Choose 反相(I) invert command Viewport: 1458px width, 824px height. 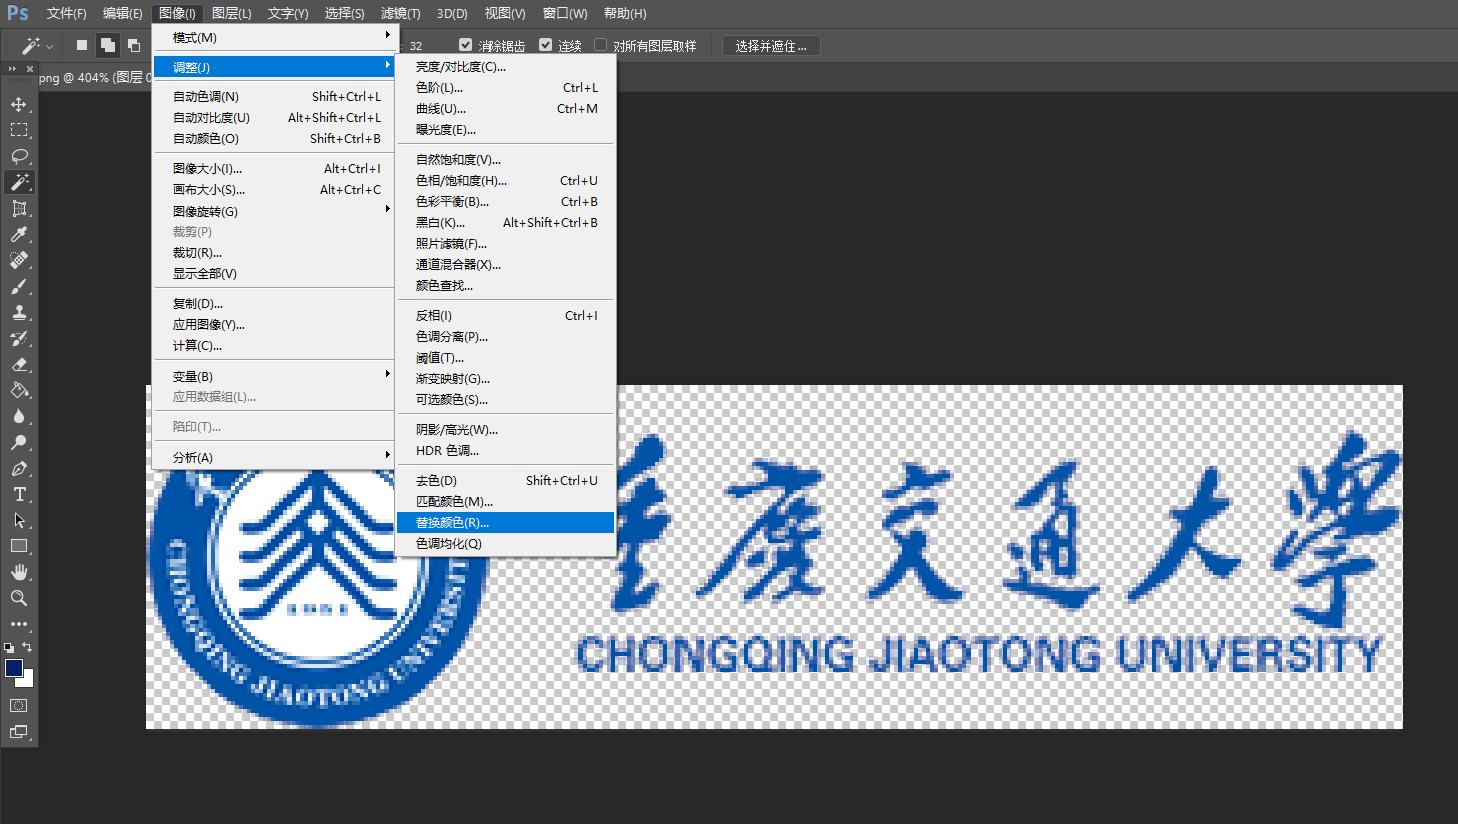pos(506,315)
